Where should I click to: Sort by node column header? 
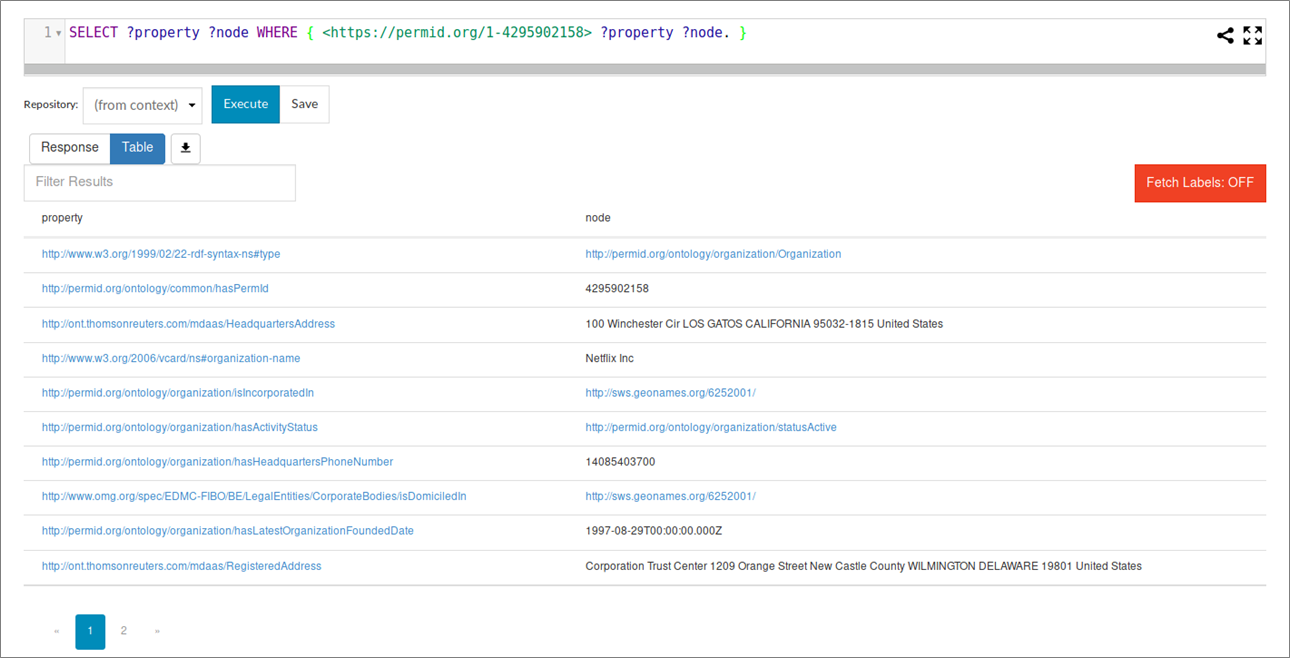point(598,217)
